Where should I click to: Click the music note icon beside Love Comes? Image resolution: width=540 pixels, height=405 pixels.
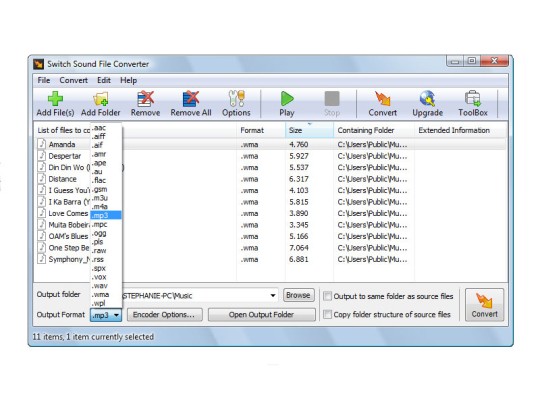click(x=42, y=213)
